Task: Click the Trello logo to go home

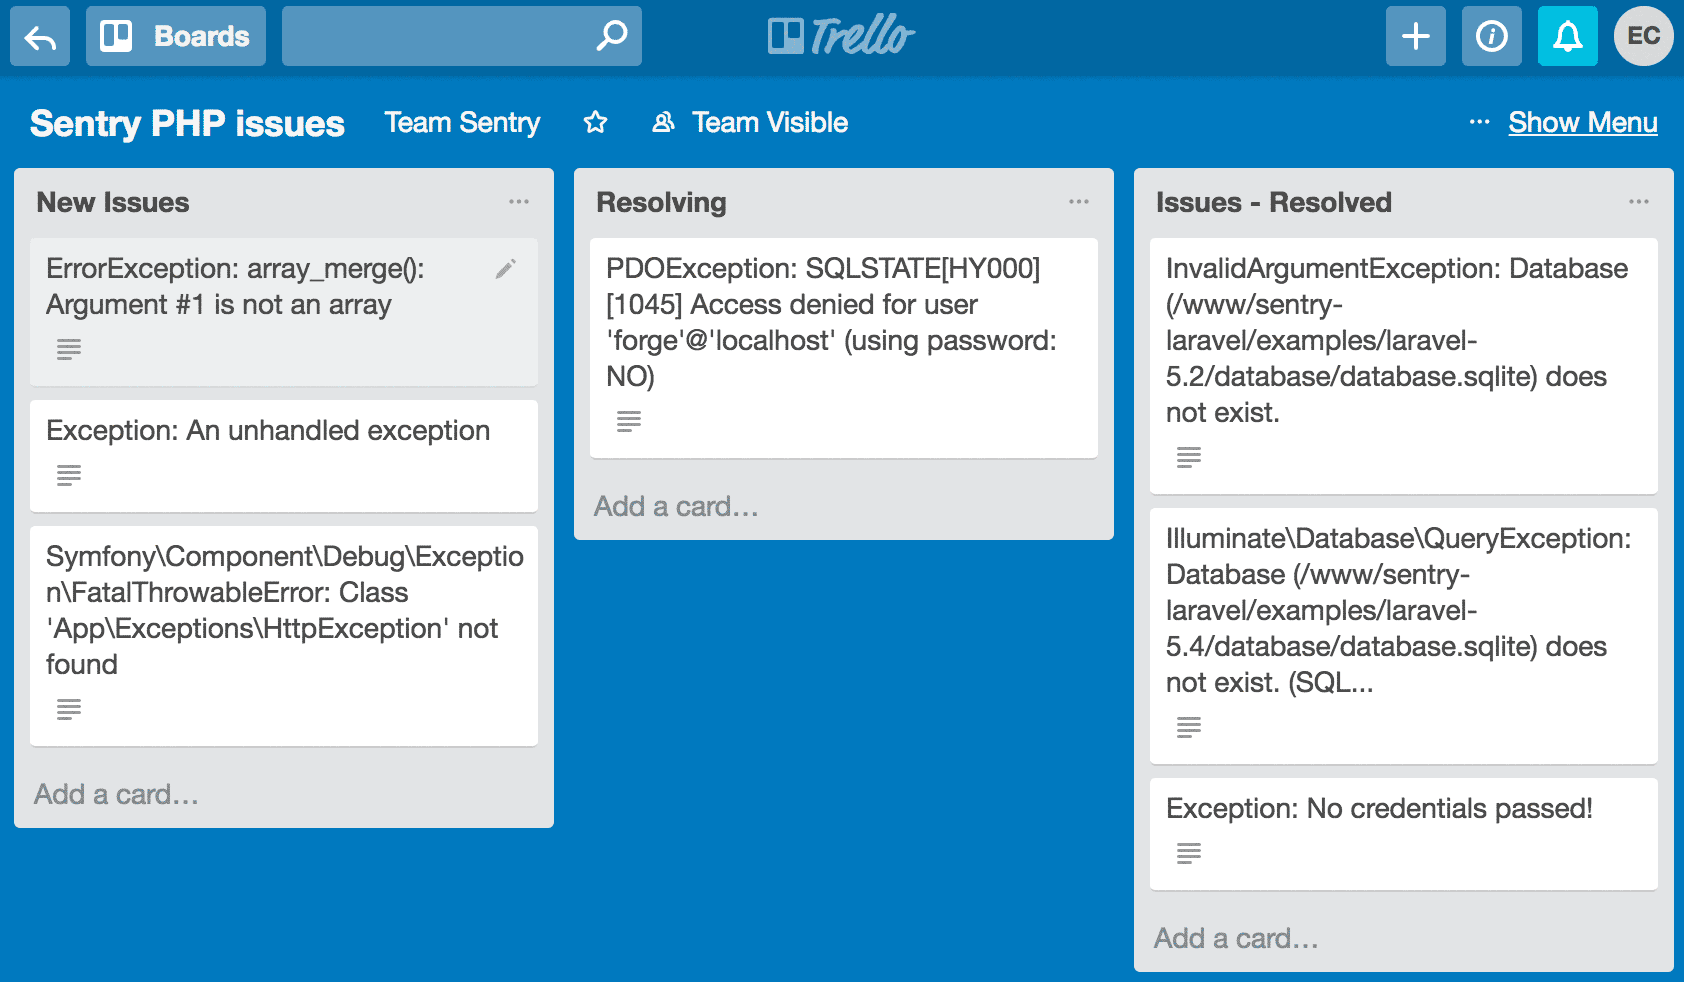Action: click(x=841, y=36)
